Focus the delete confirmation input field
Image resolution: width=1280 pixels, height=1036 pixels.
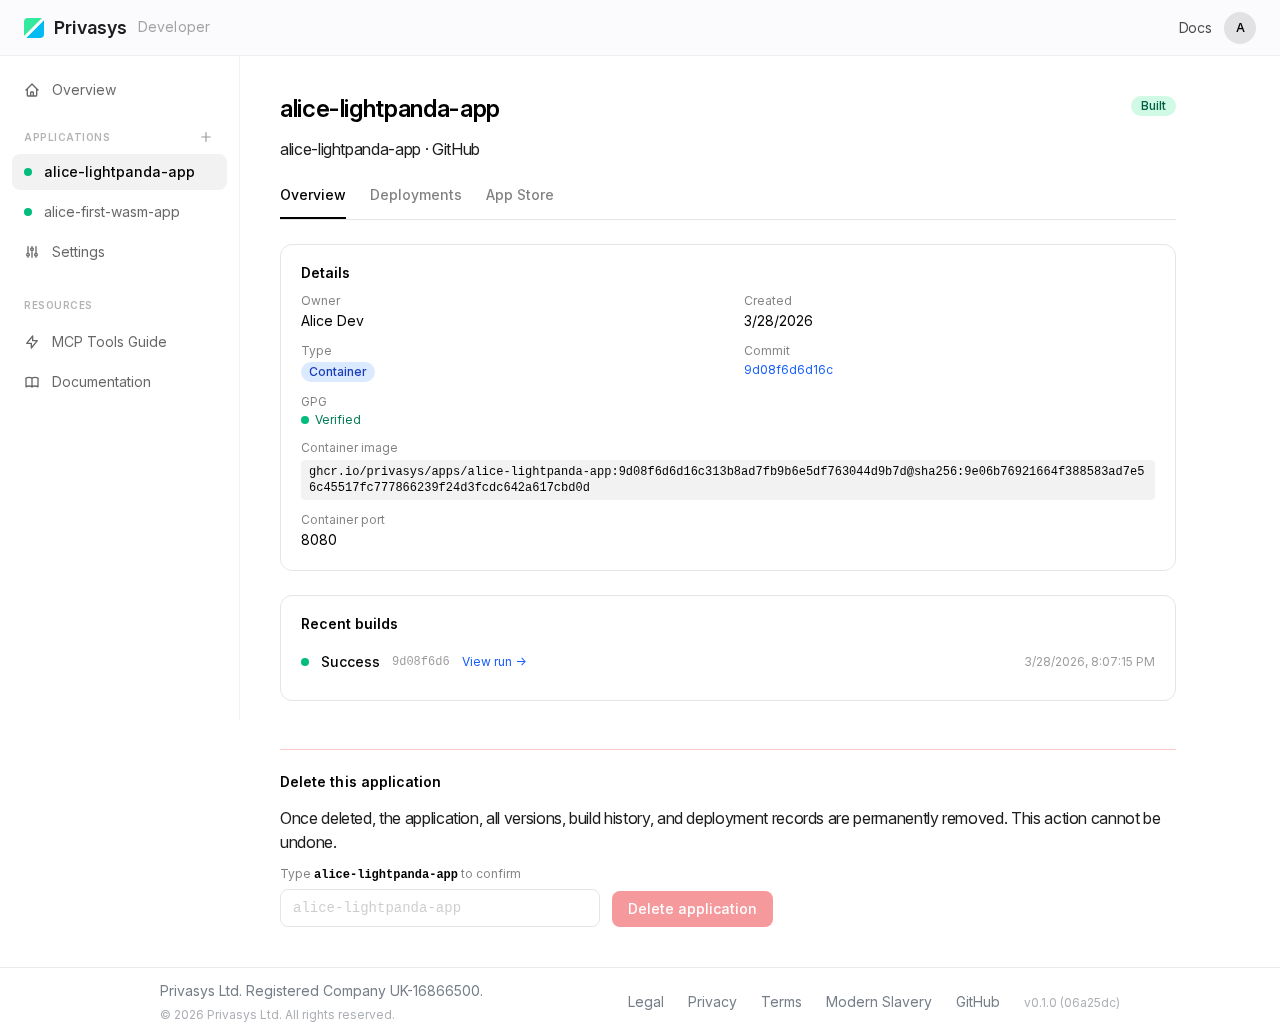[440, 908]
